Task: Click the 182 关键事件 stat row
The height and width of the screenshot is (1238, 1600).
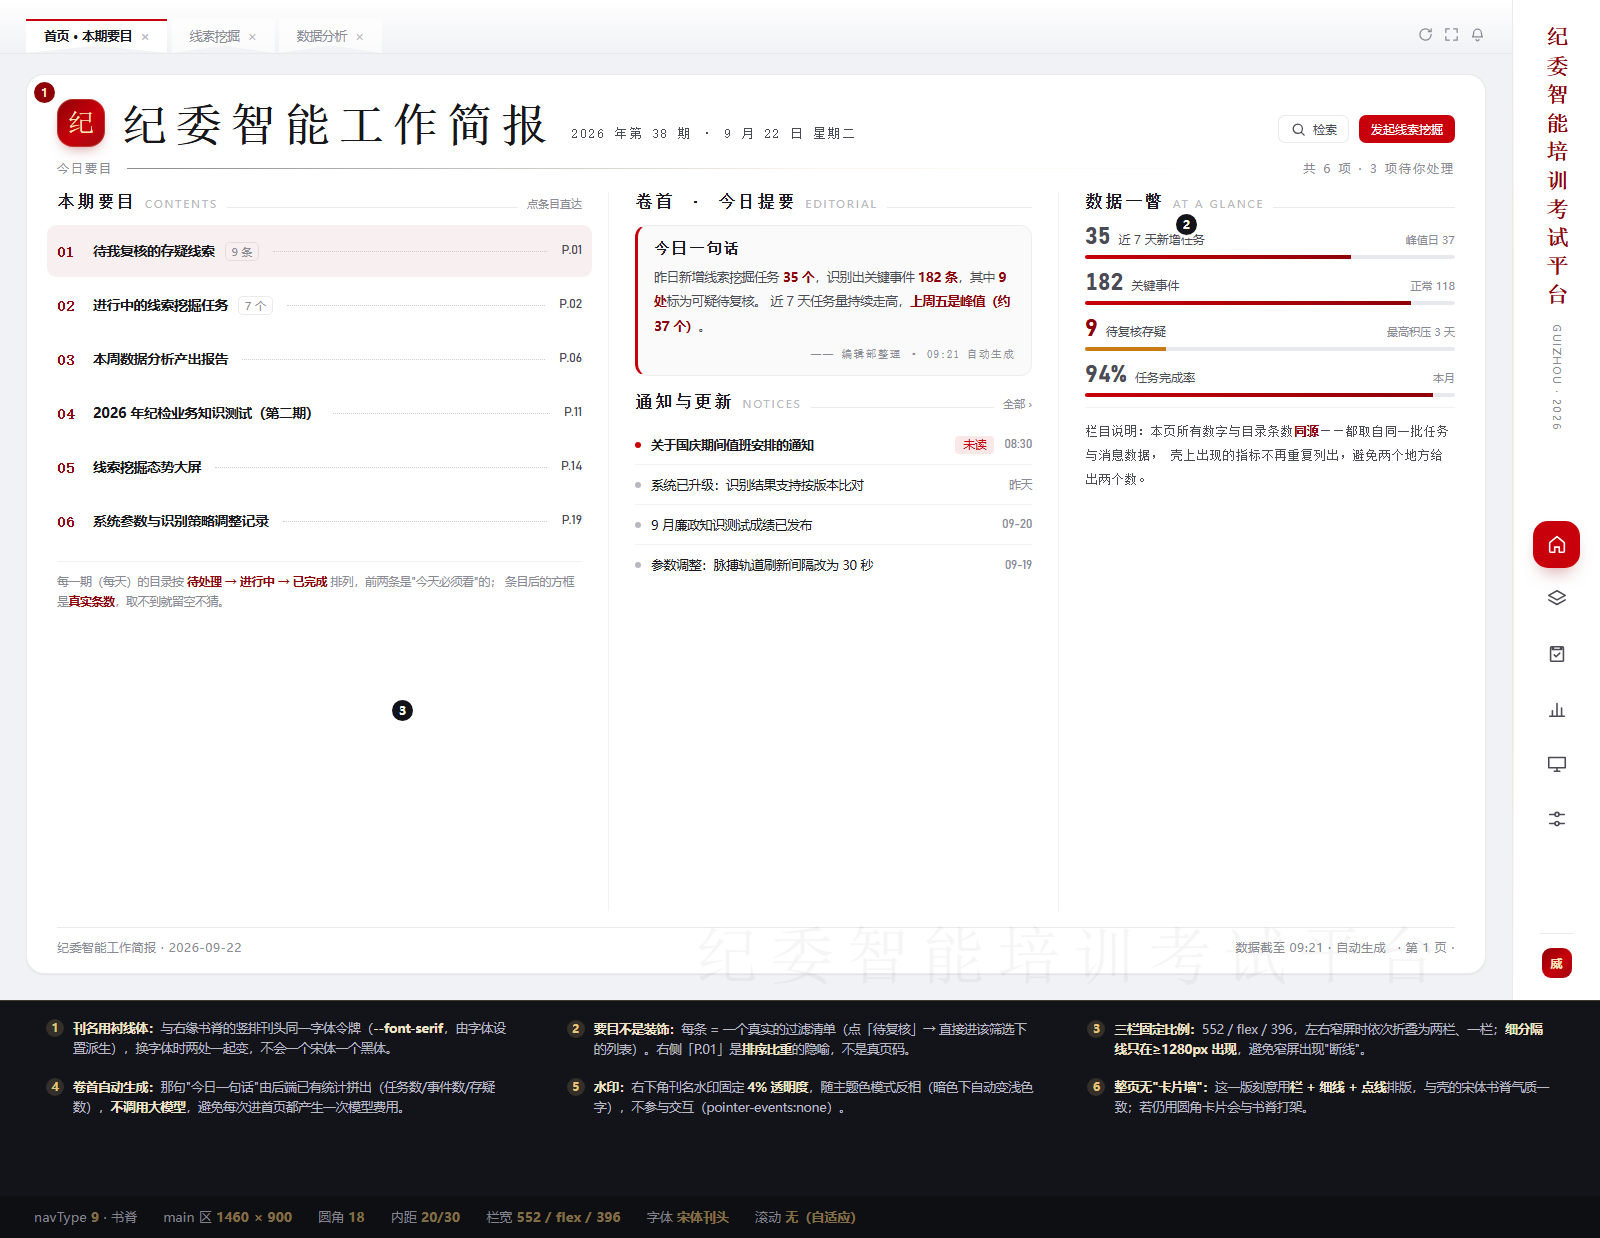Action: point(1270,286)
